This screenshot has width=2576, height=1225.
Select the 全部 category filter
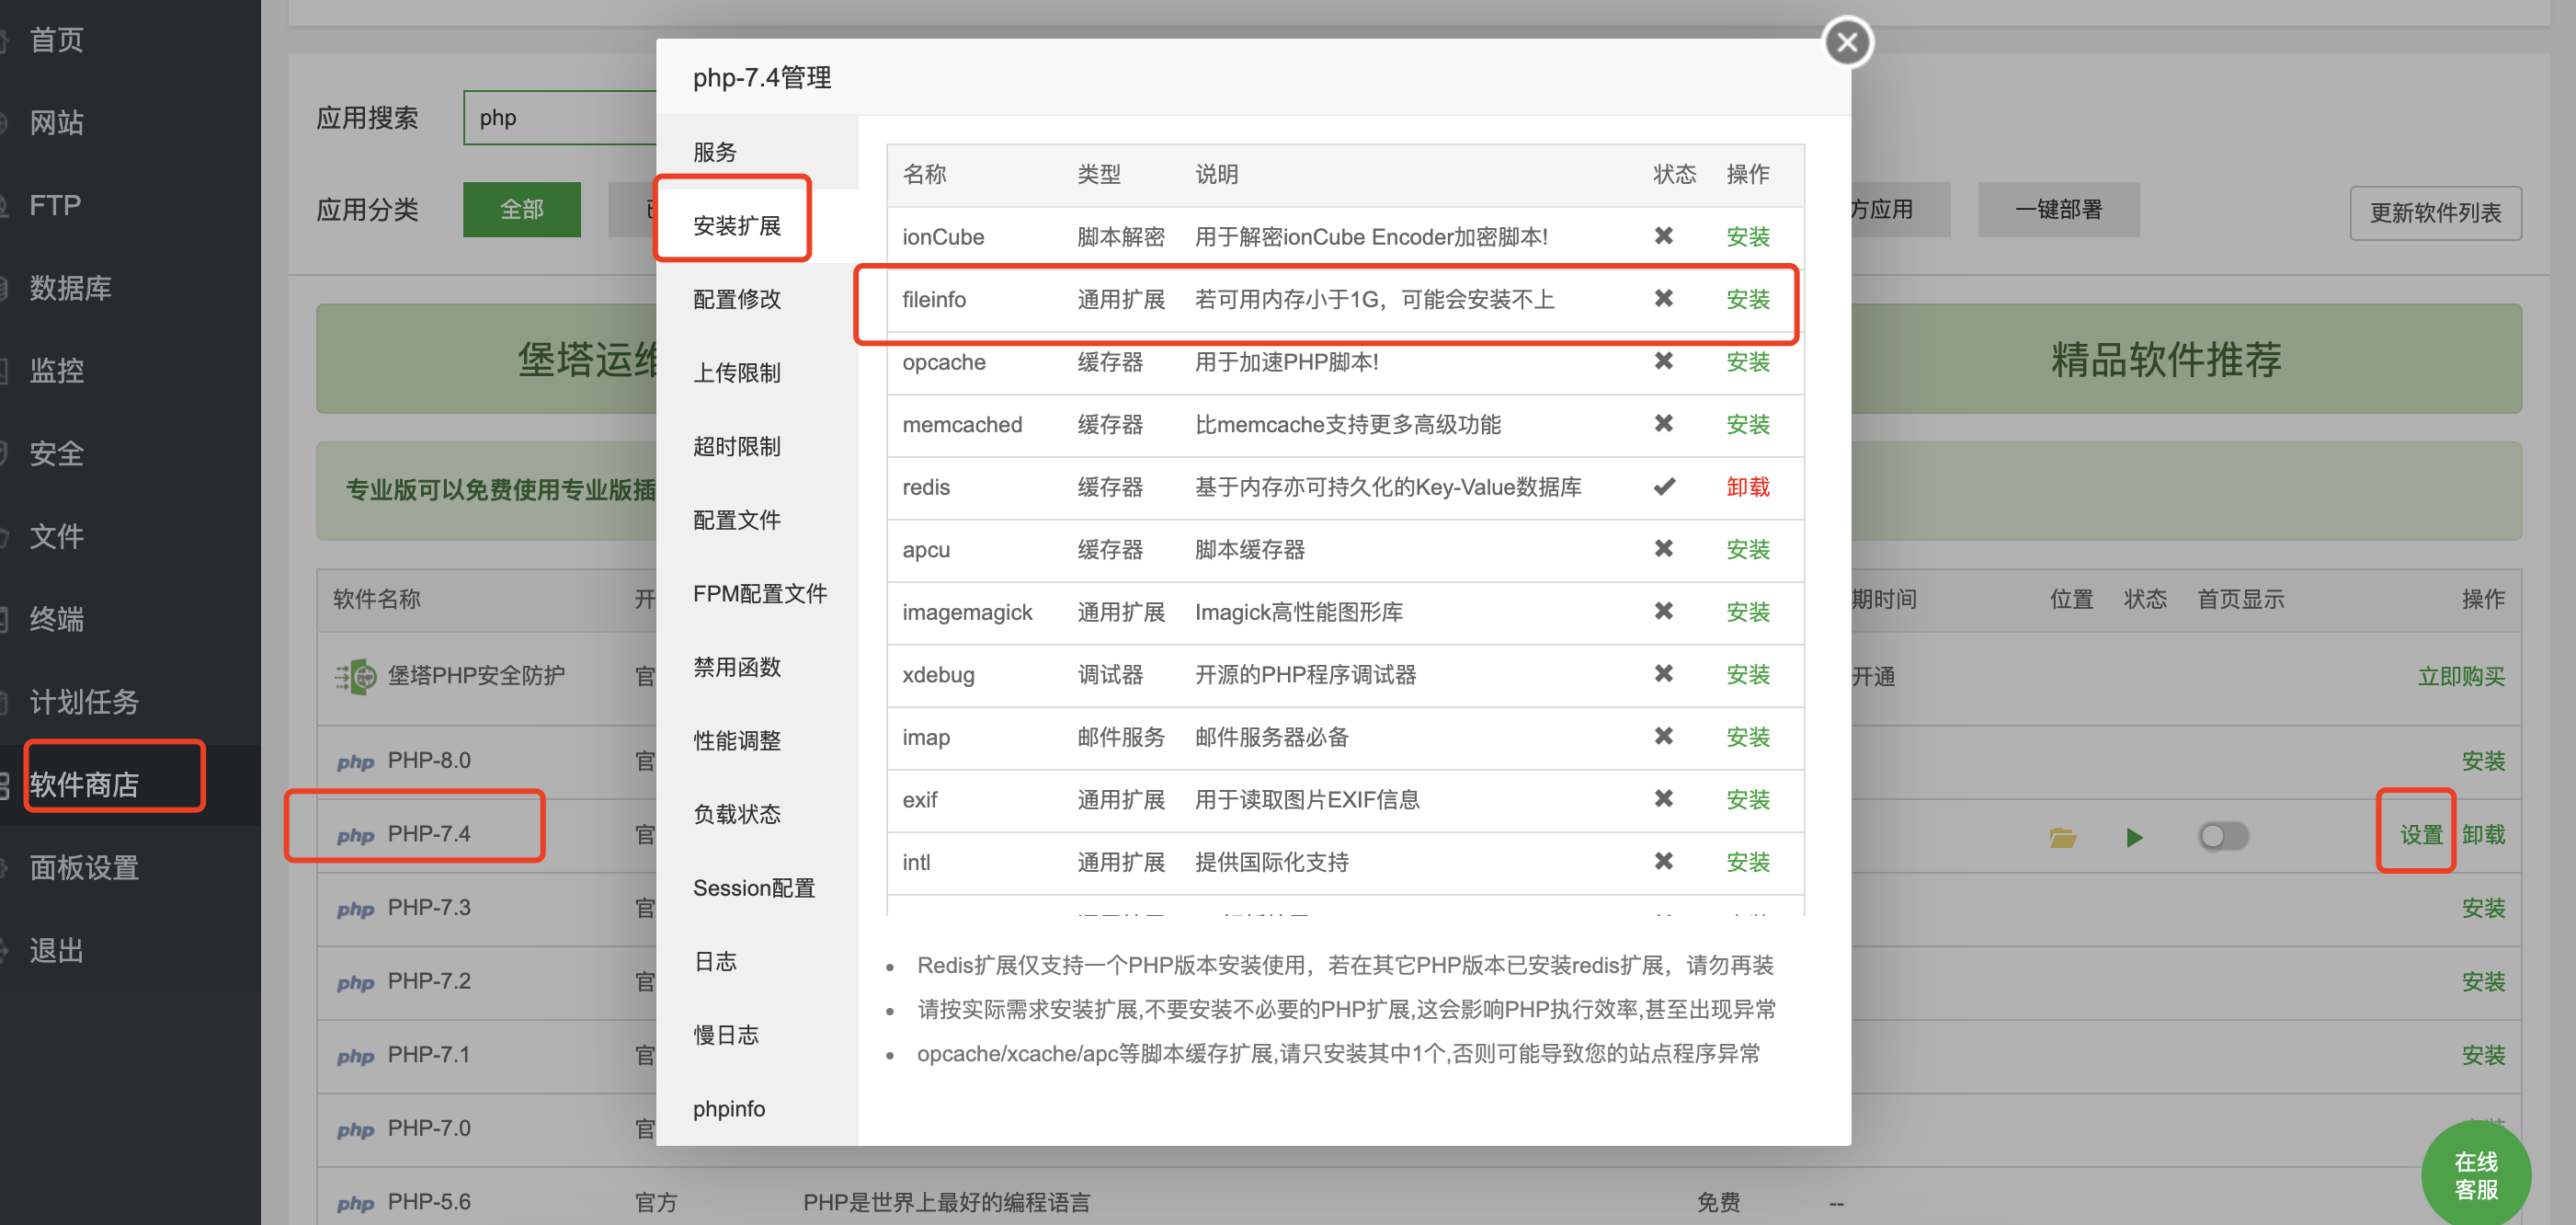point(521,209)
